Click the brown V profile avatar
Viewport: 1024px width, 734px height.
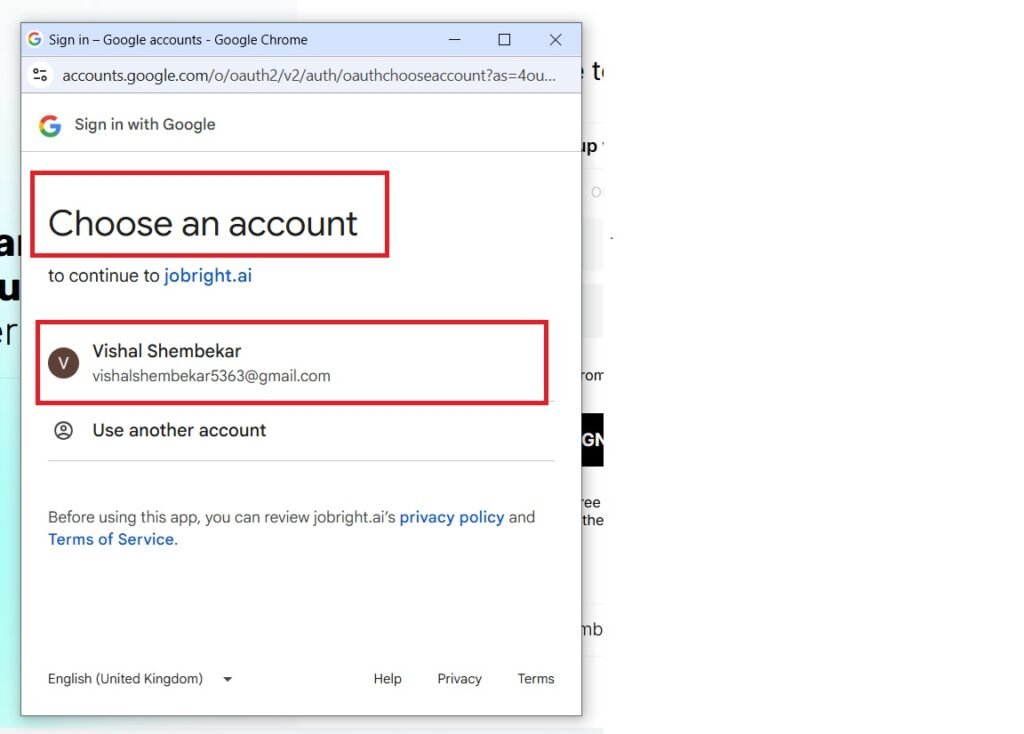pyautogui.click(x=63, y=363)
